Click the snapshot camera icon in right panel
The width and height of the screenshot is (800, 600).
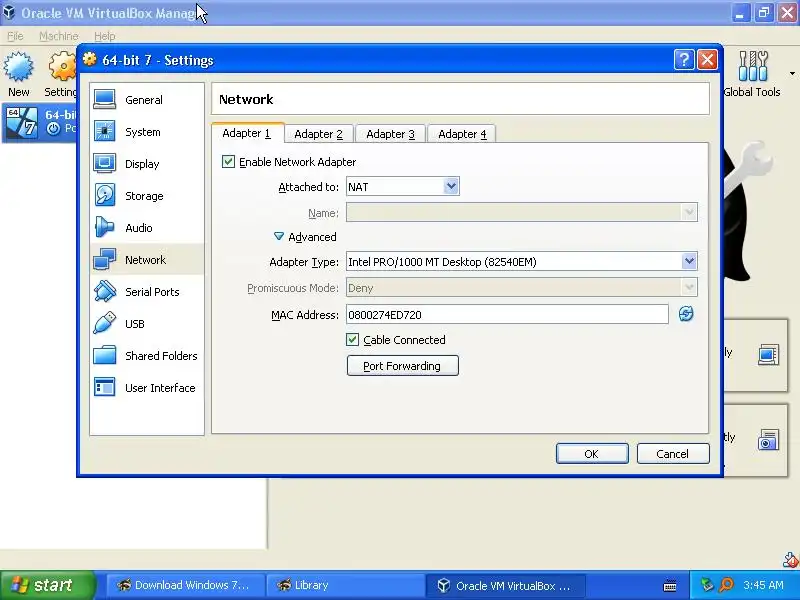pos(768,440)
